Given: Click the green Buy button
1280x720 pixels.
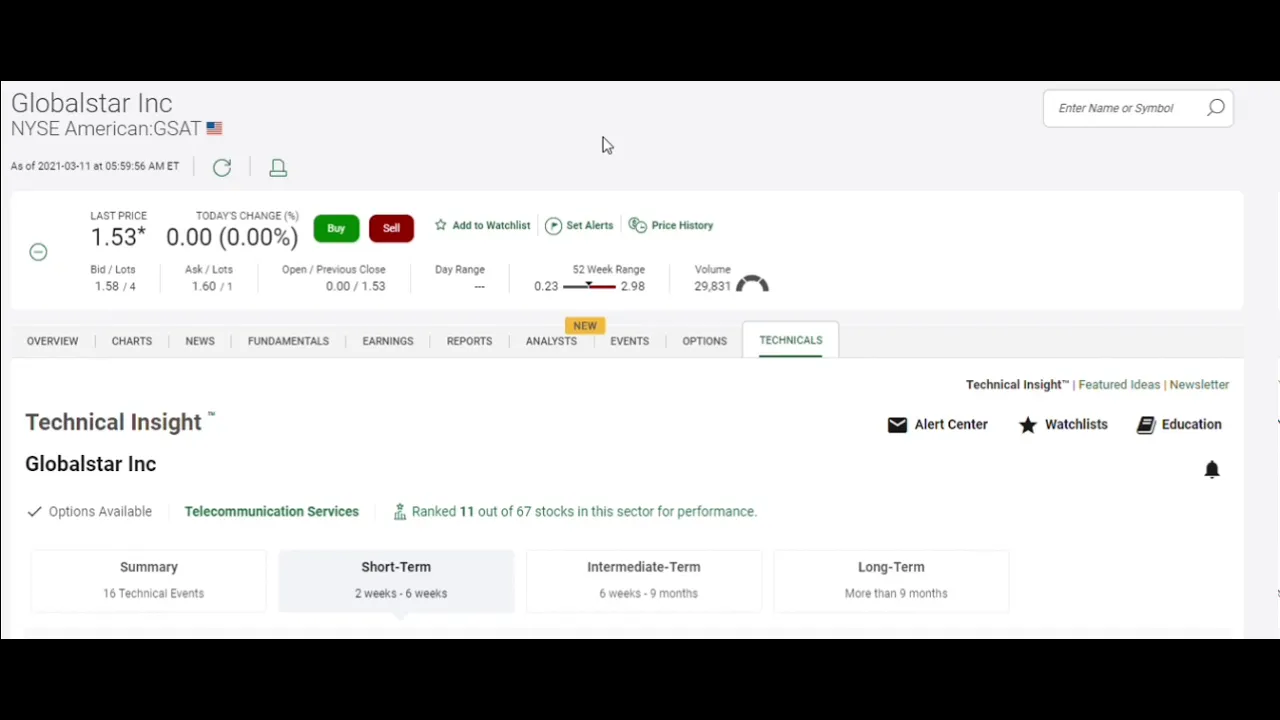Looking at the screenshot, I should tap(336, 228).
